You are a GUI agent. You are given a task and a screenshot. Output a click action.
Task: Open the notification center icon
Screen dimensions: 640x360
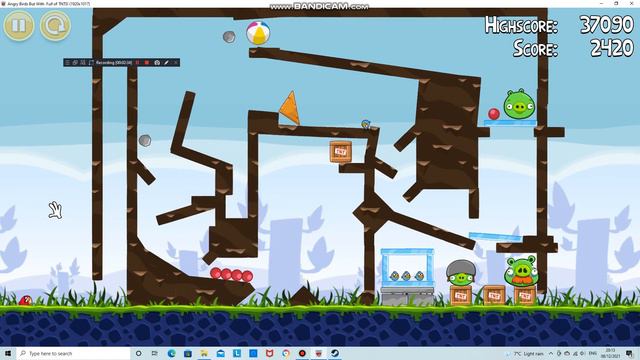[x=630, y=353]
